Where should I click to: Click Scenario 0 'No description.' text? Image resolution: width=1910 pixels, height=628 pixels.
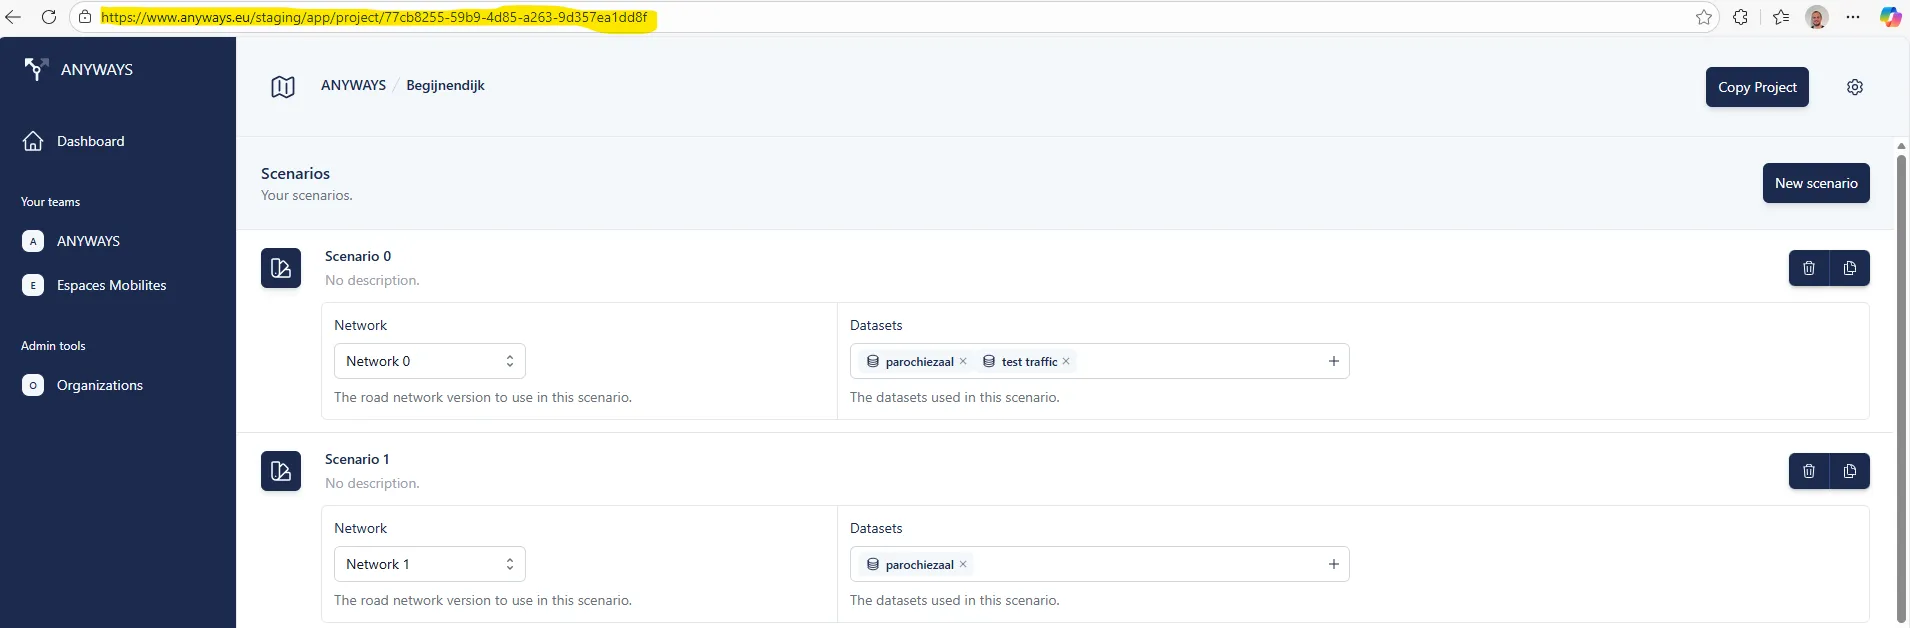pyautogui.click(x=372, y=280)
